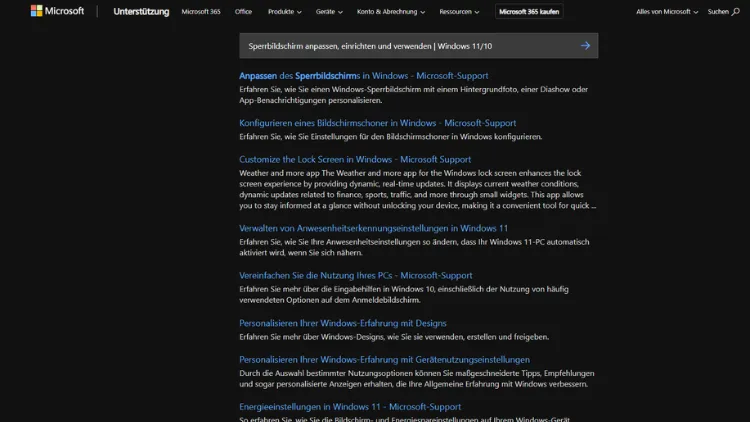Viewport: 750px width, 422px height.
Task: Open Vereinfachen Sie die Nutzung Ihres PCs result
Action: click(355, 276)
